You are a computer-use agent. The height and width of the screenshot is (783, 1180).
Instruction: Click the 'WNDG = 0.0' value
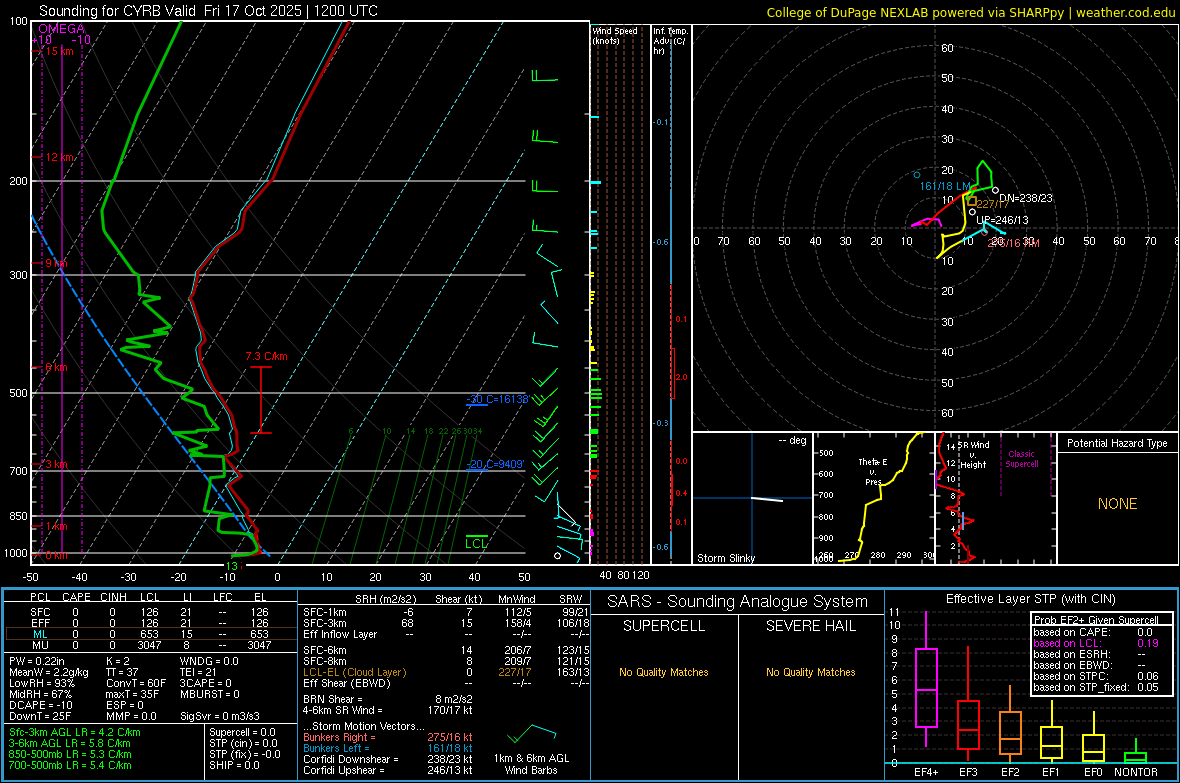[209, 661]
